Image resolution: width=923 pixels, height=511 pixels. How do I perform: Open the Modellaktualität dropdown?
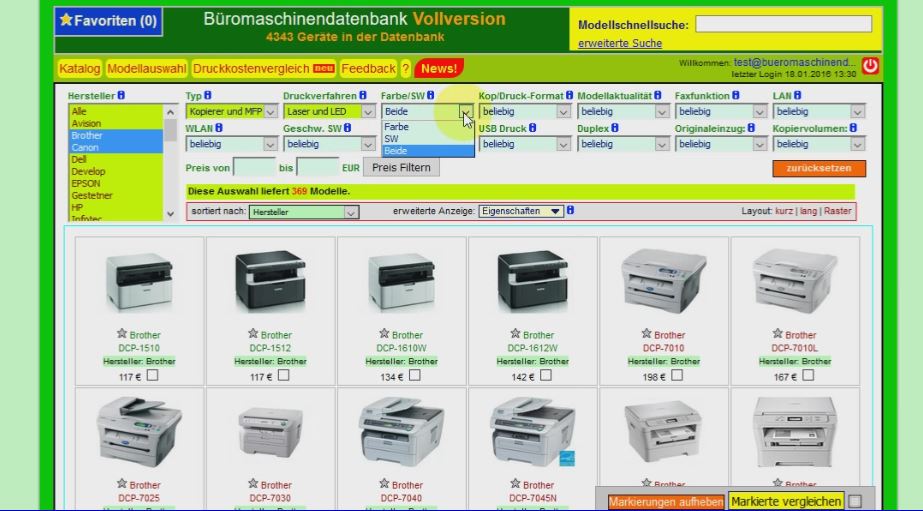[623, 111]
